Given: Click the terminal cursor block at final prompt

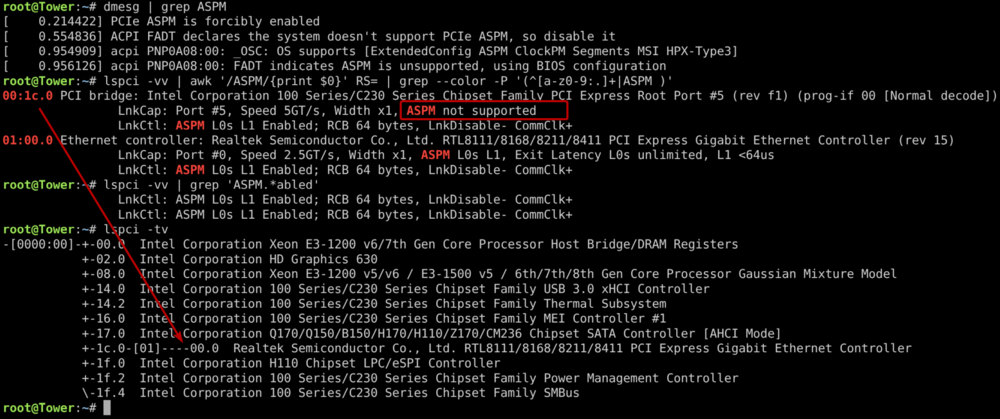Looking at the screenshot, I should (107, 408).
